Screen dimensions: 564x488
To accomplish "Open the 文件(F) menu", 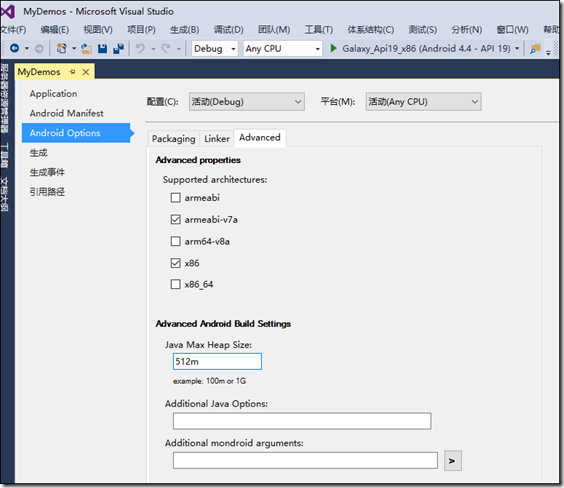I will [x=13, y=29].
